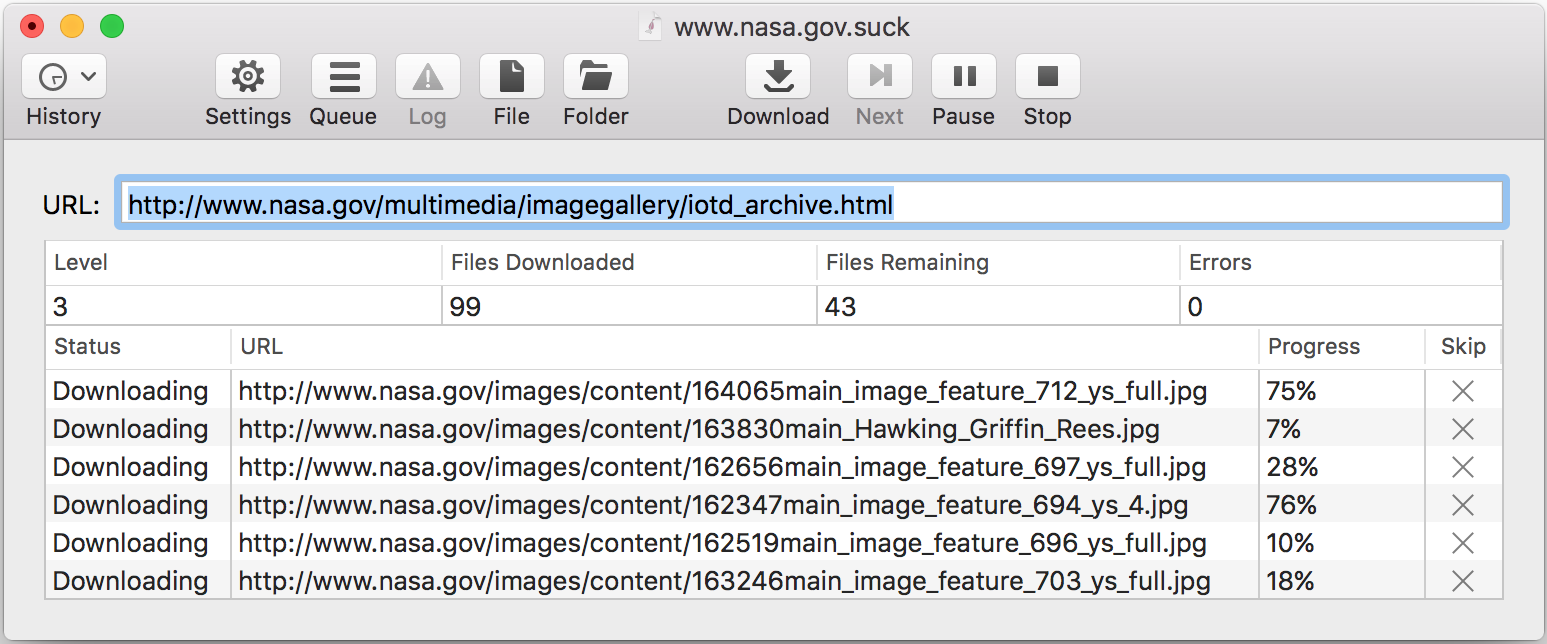
Task: Click the document icon in title bar
Action: (652, 25)
